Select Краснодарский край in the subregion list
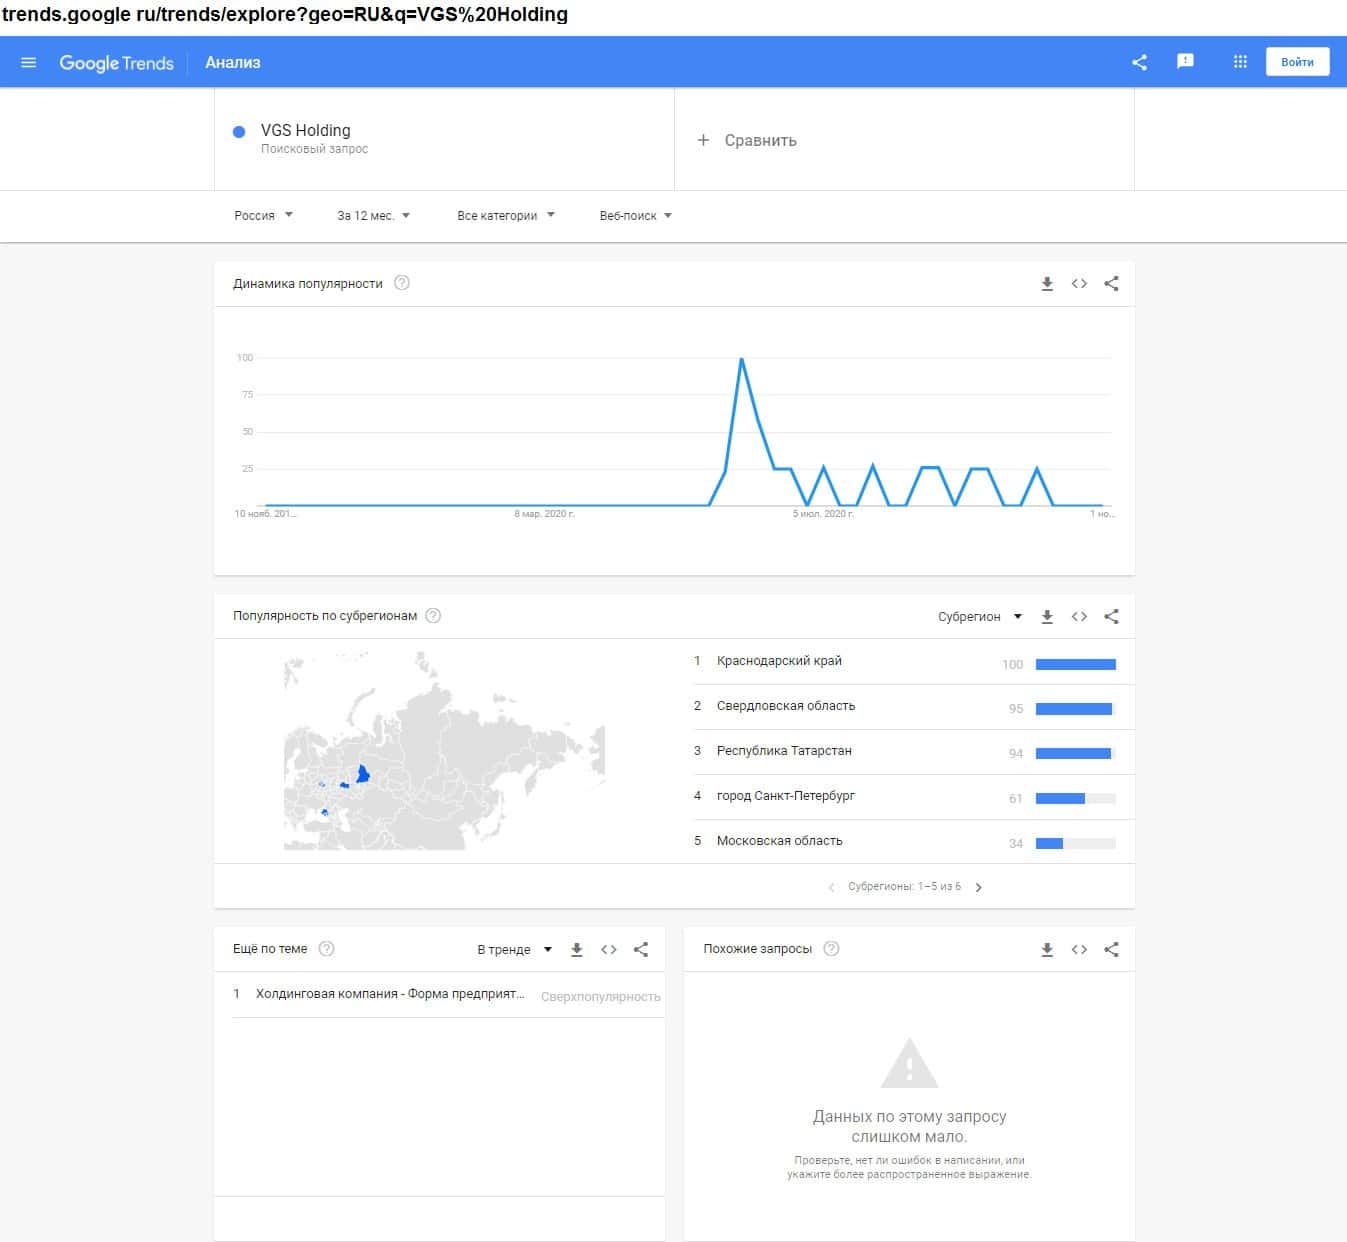1347x1242 pixels. 779,661
